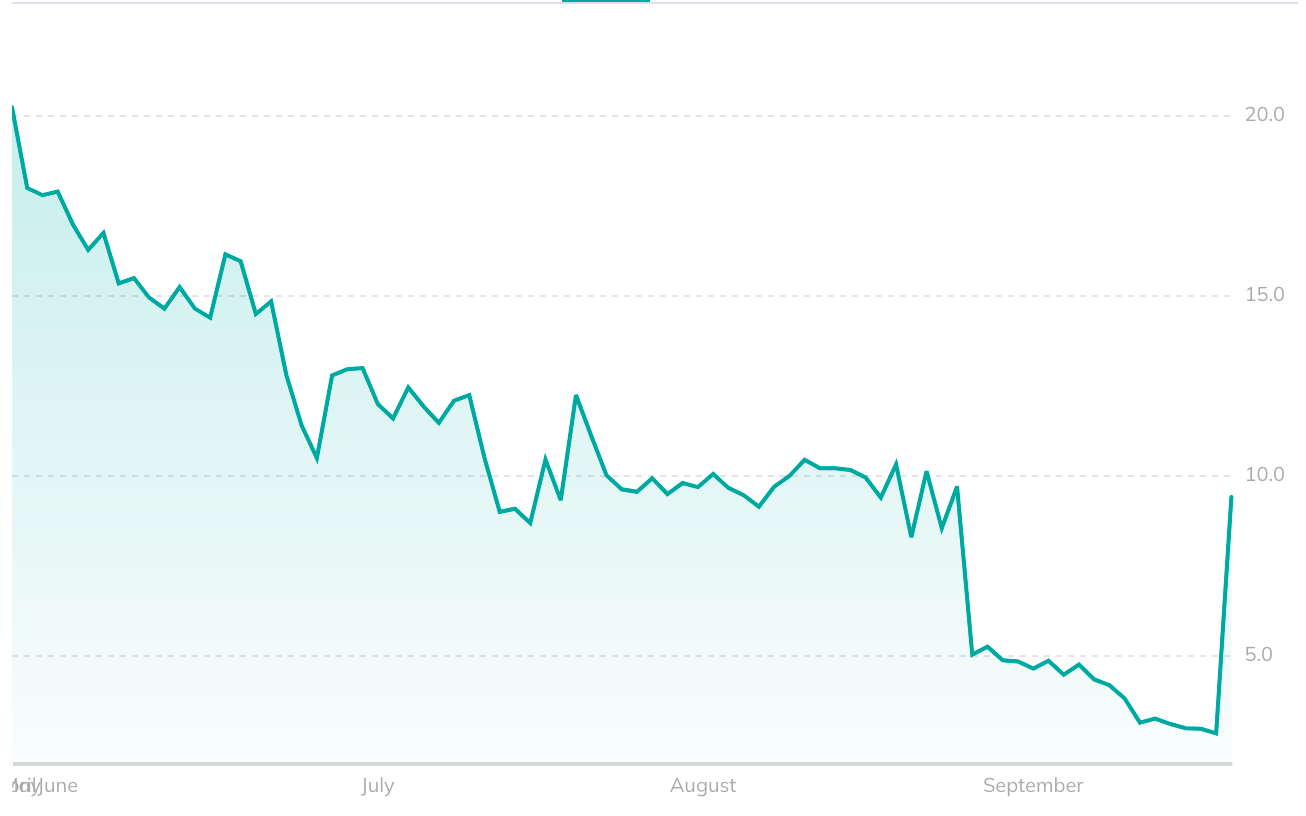This screenshot has width=1306, height=816.
Task: Click the 10.0 y-axis label
Action: pos(1264,475)
